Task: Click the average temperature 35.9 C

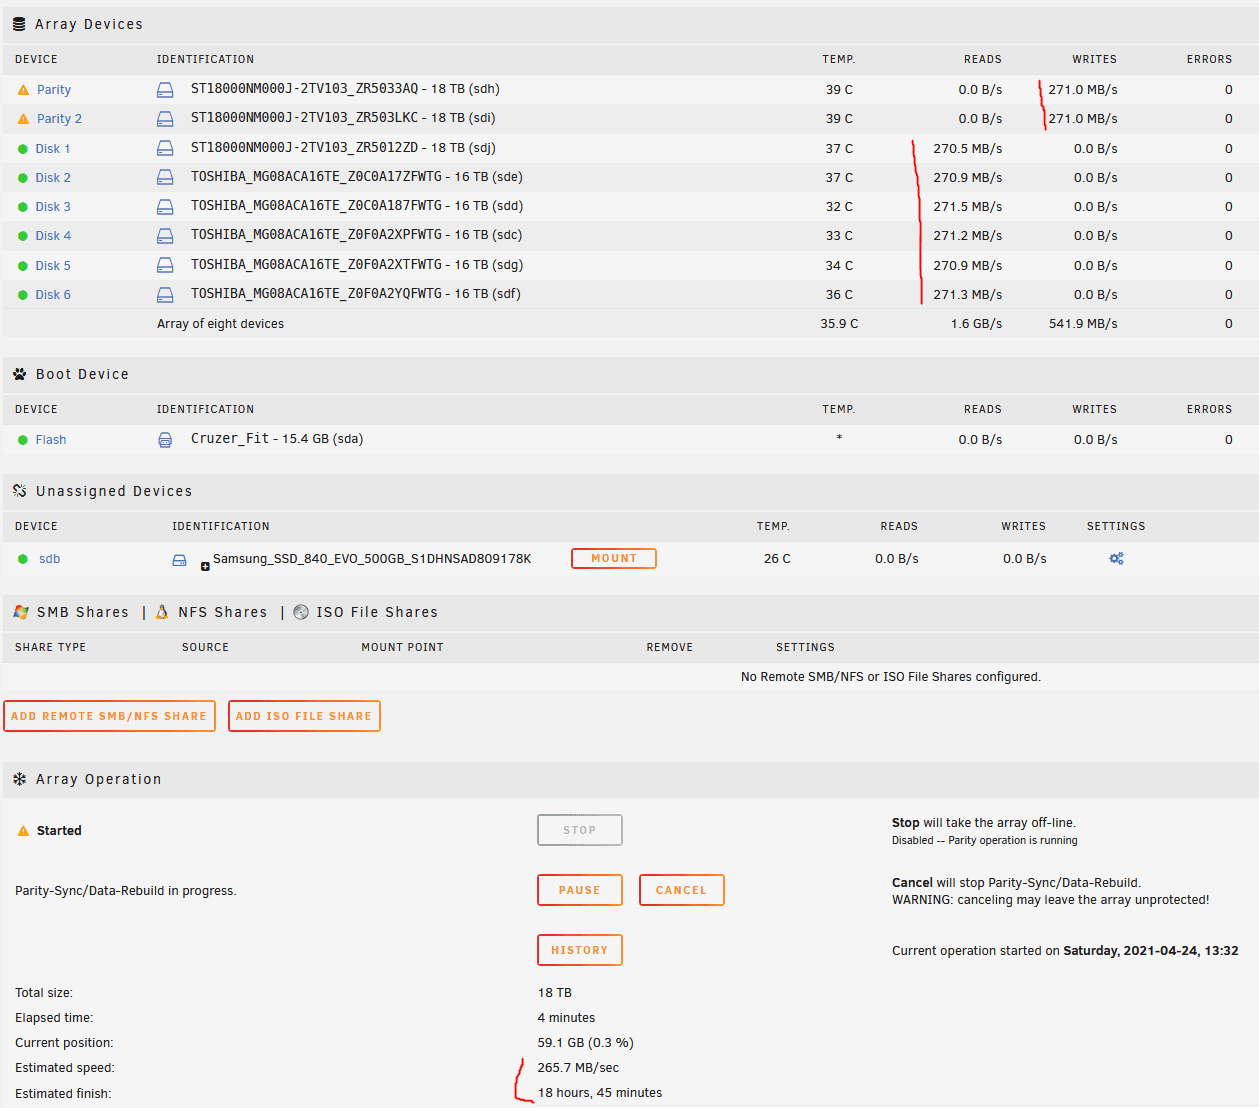Action: [x=839, y=324]
